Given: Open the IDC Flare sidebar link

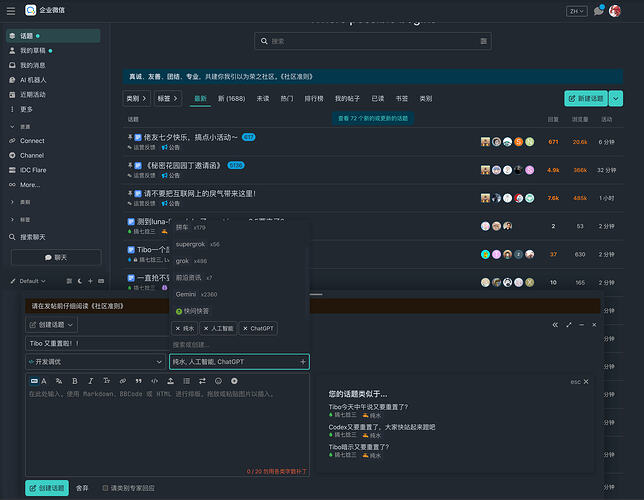Looking at the screenshot, I should coord(53,170).
